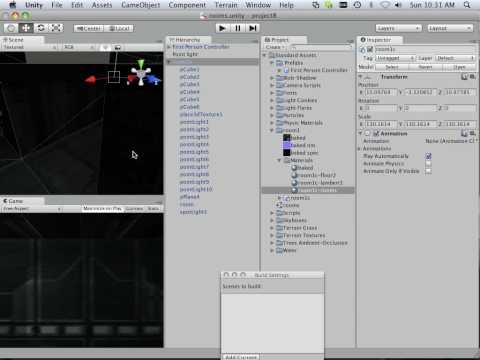Open the Component menu

187,5
